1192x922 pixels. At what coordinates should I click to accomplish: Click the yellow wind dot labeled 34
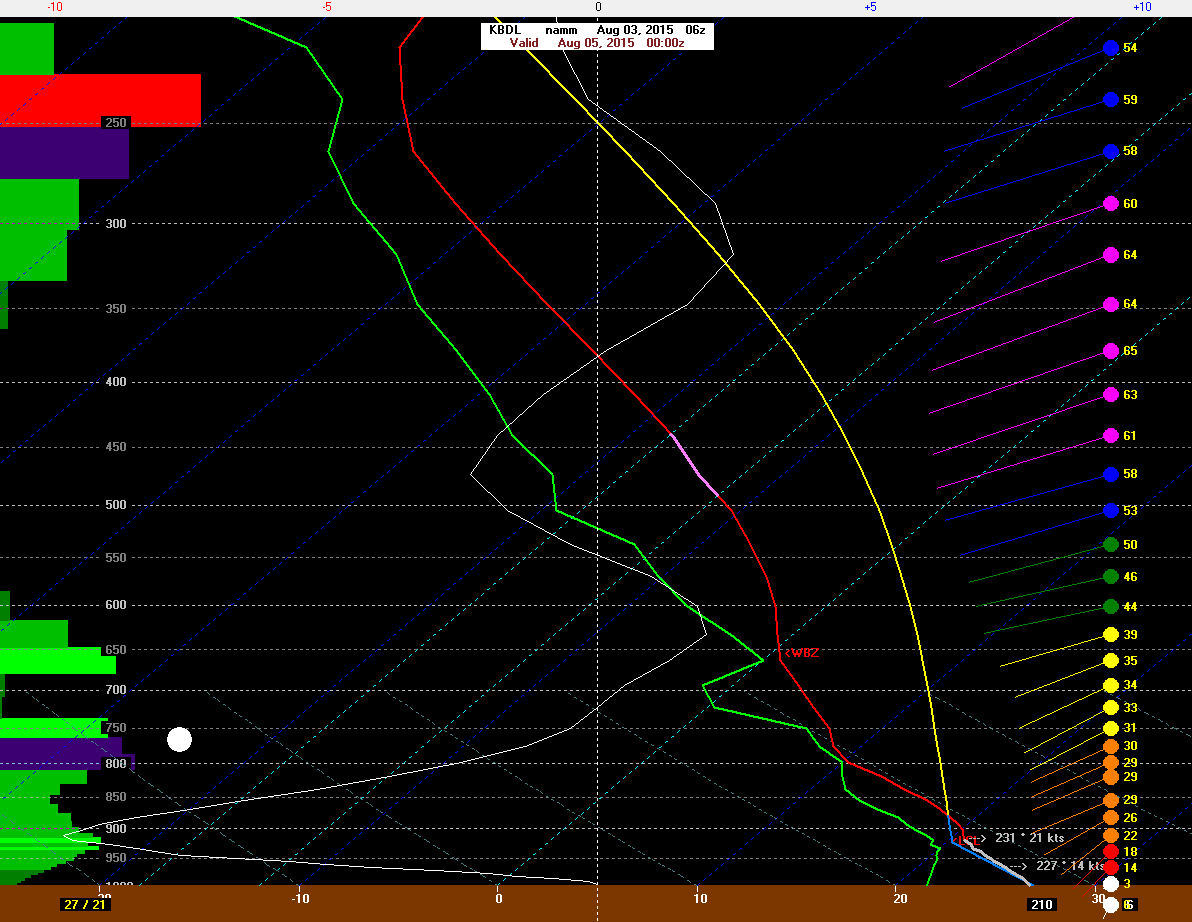(1111, 686)
